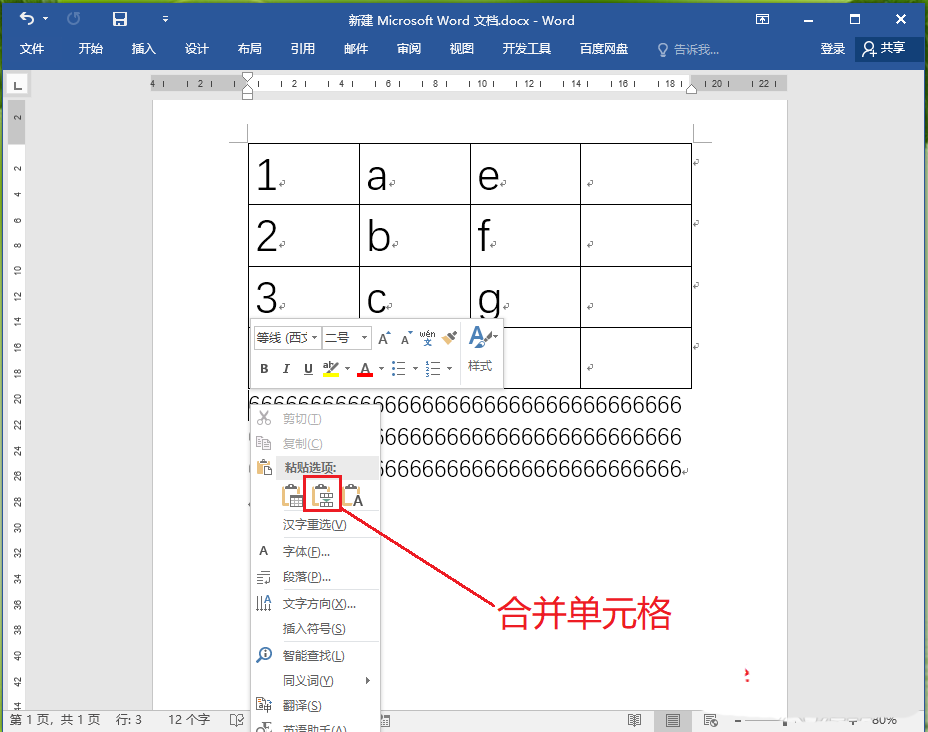
Task: Click 复制 in the context menu
Action: (315, 443)
